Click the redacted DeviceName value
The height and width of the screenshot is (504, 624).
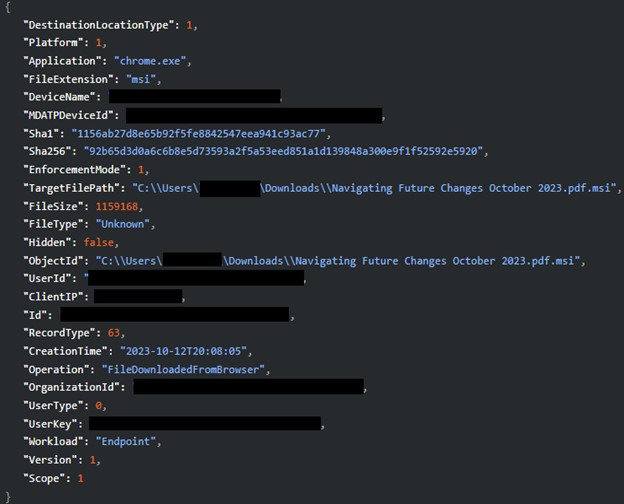194,97
